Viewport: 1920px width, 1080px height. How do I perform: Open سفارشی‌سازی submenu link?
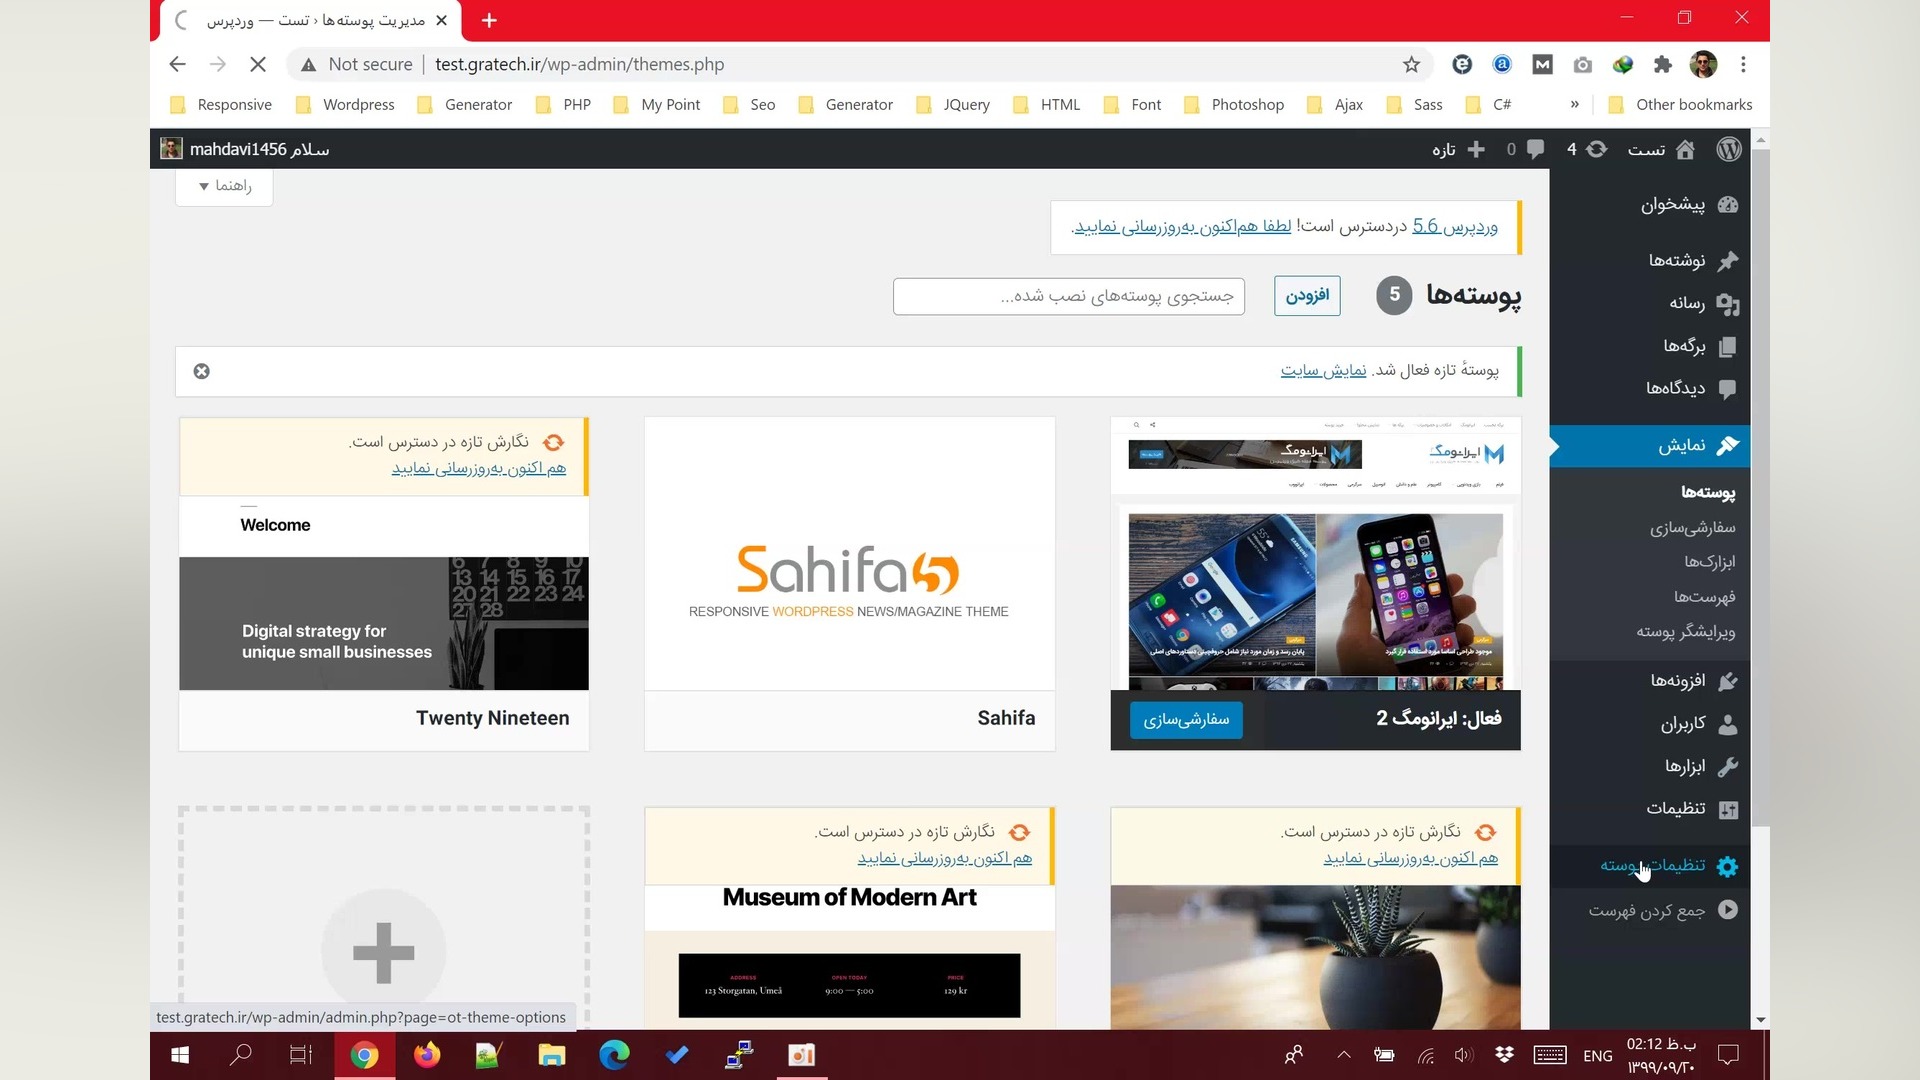point(1692,527)
